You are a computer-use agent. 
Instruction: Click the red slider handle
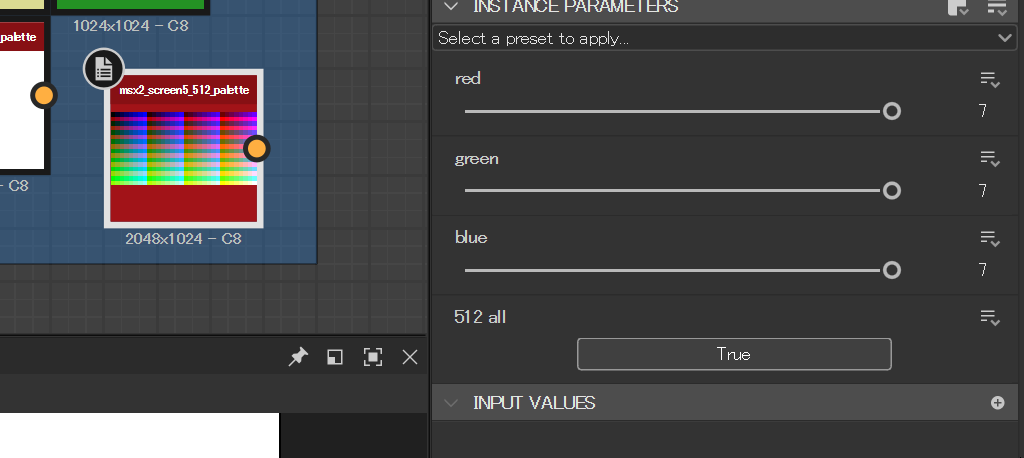pos(891,111)
